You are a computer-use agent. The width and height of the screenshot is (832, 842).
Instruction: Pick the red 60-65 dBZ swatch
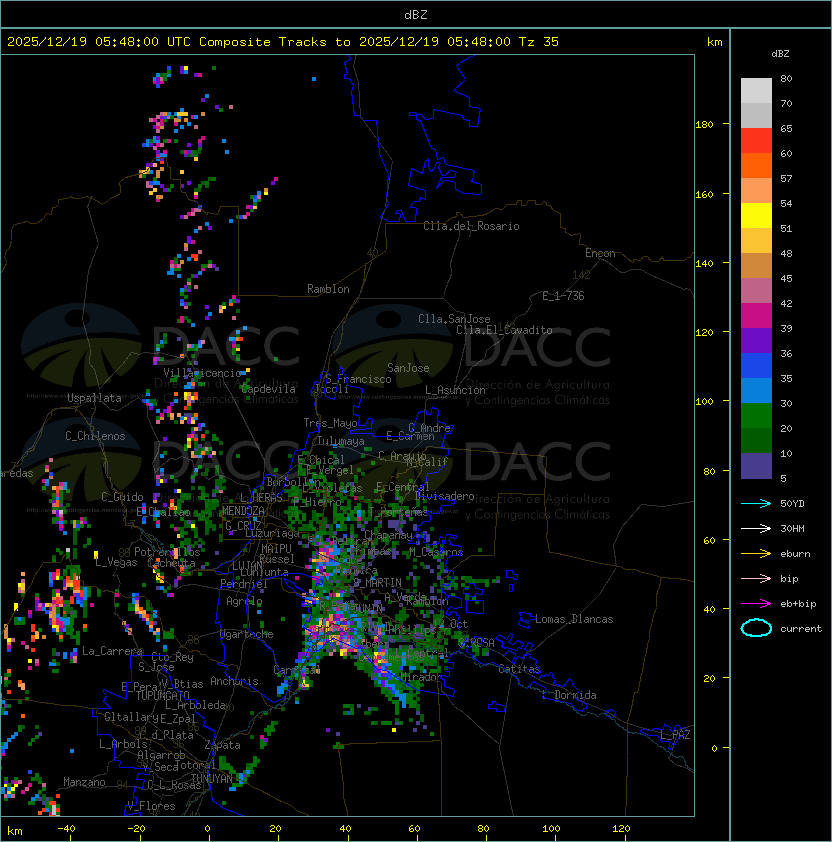[x=756, y=141]
